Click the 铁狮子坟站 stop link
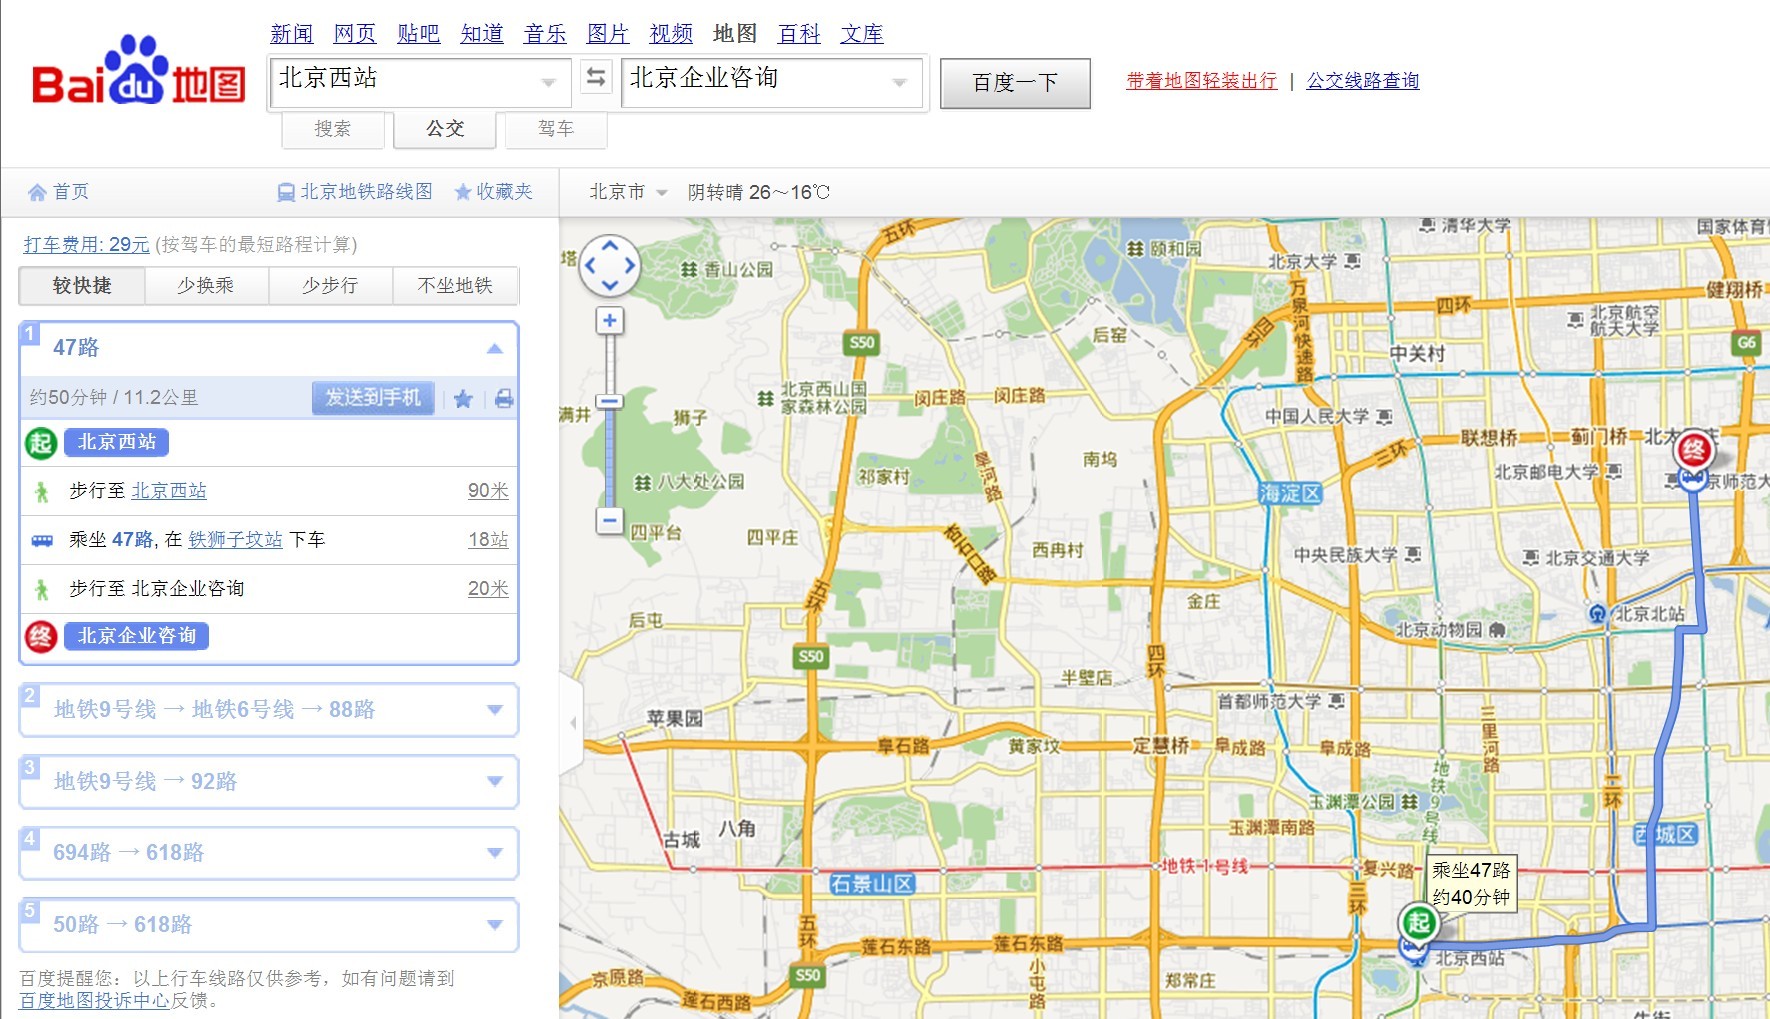The image size is (1770, 1019). point(236,540)
